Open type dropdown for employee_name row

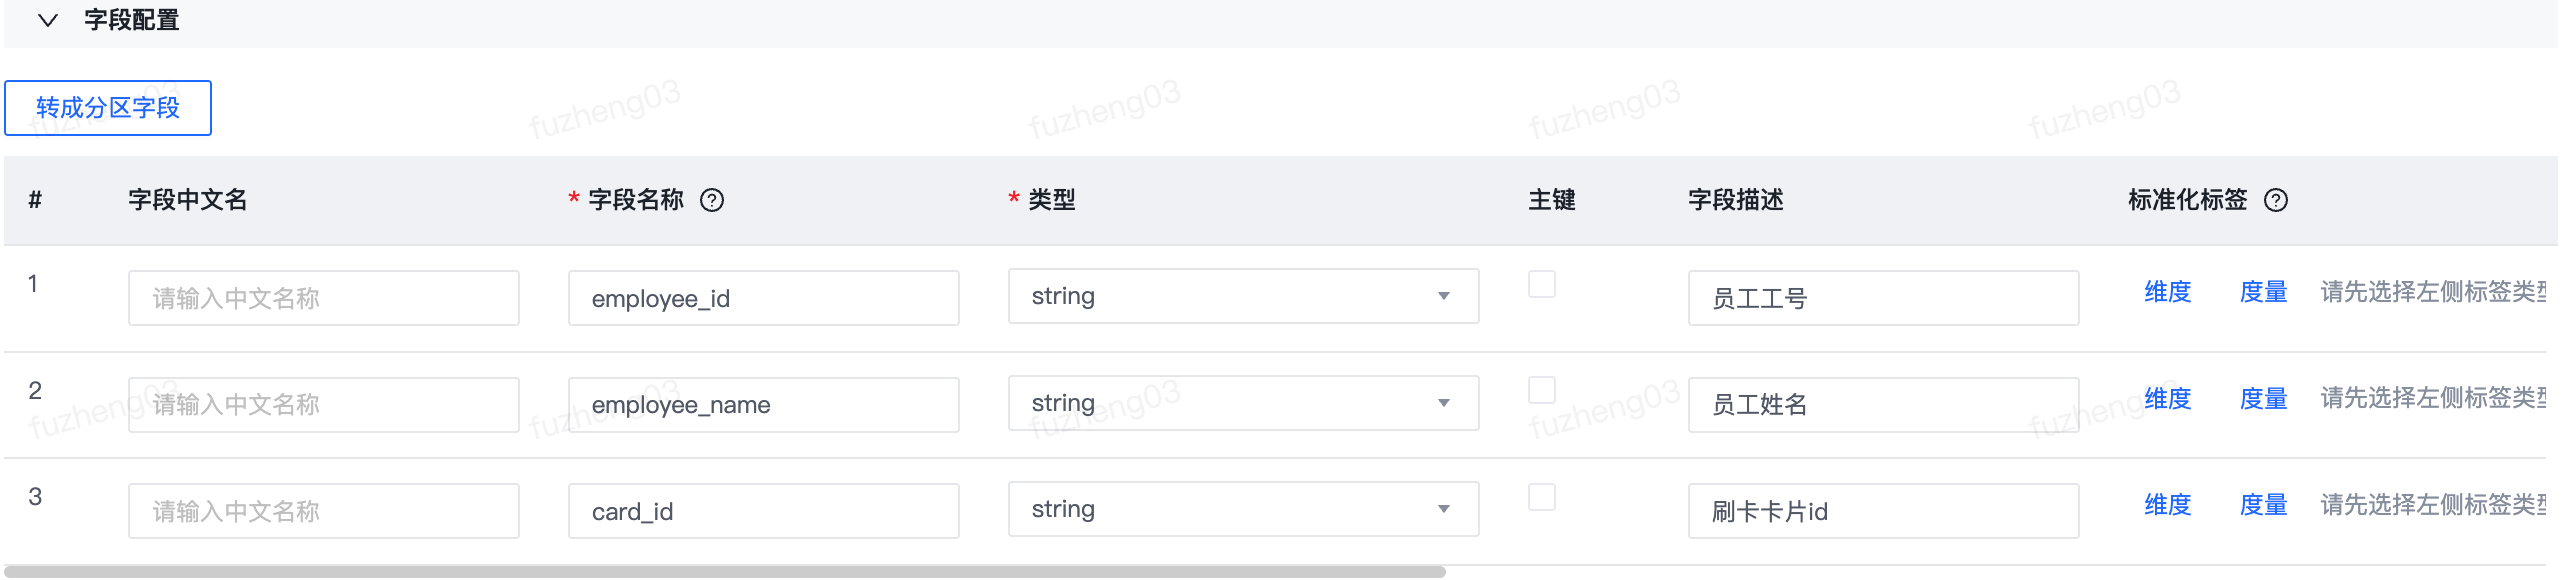click(1243, 403)
